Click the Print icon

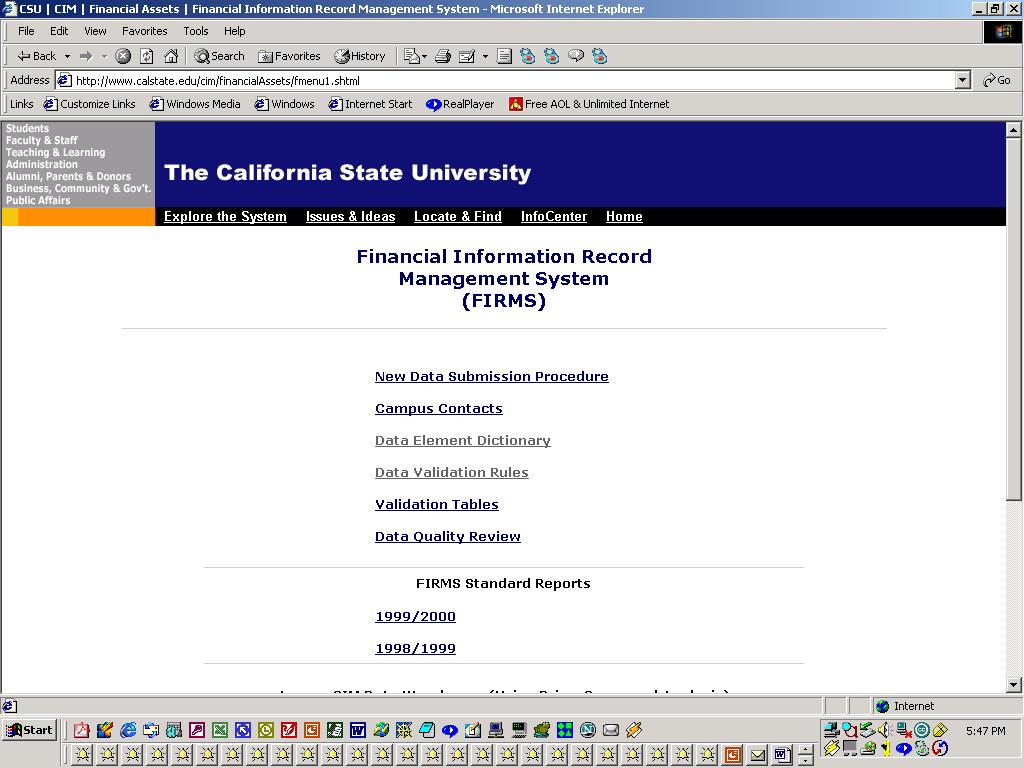[443, 56]
